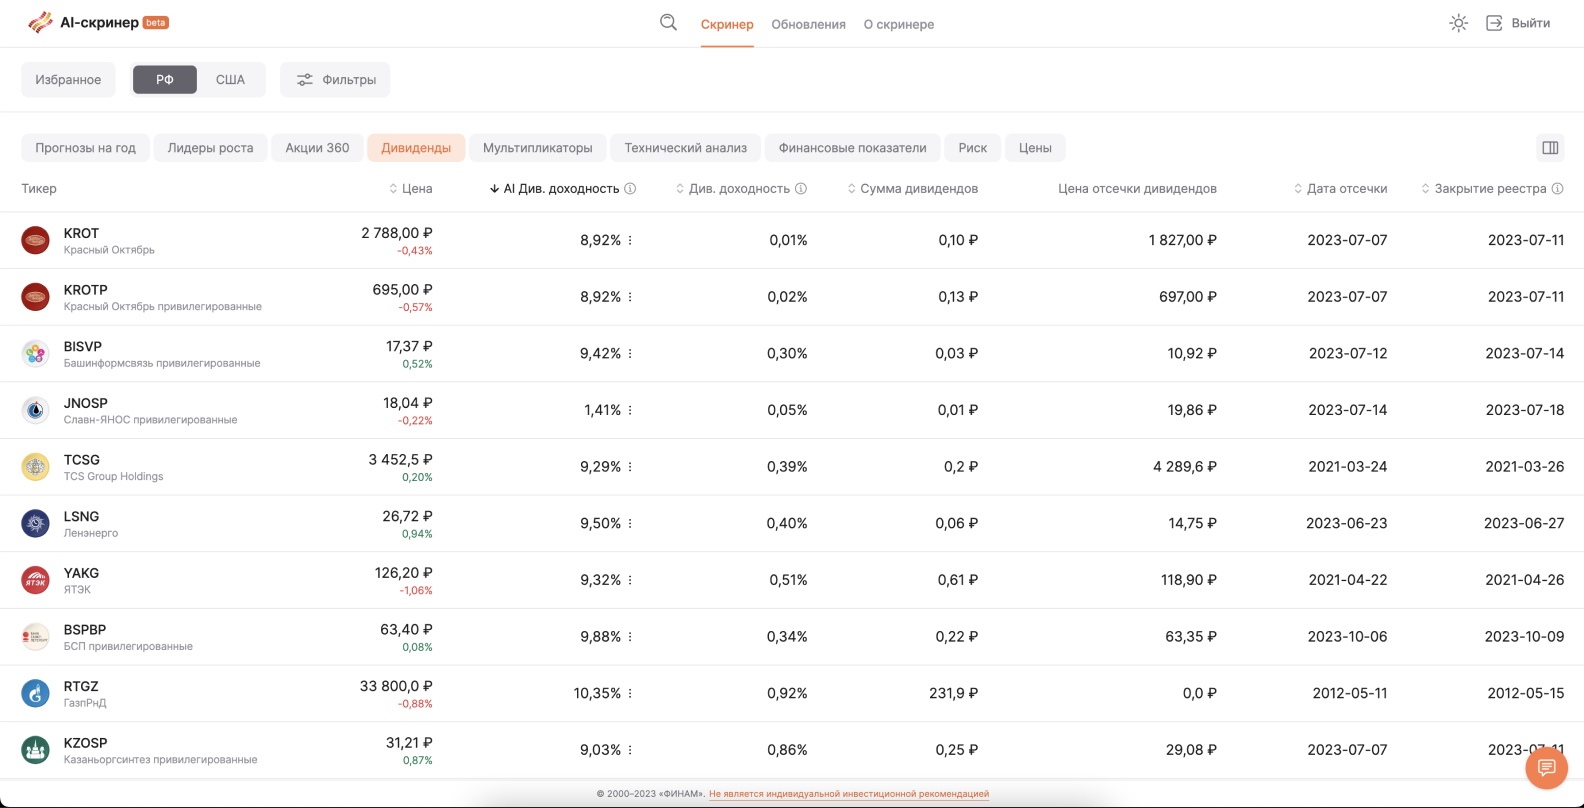Screen dimensions: 1584x808
Task: Click the KZOSP company logo
Action: 36,750
